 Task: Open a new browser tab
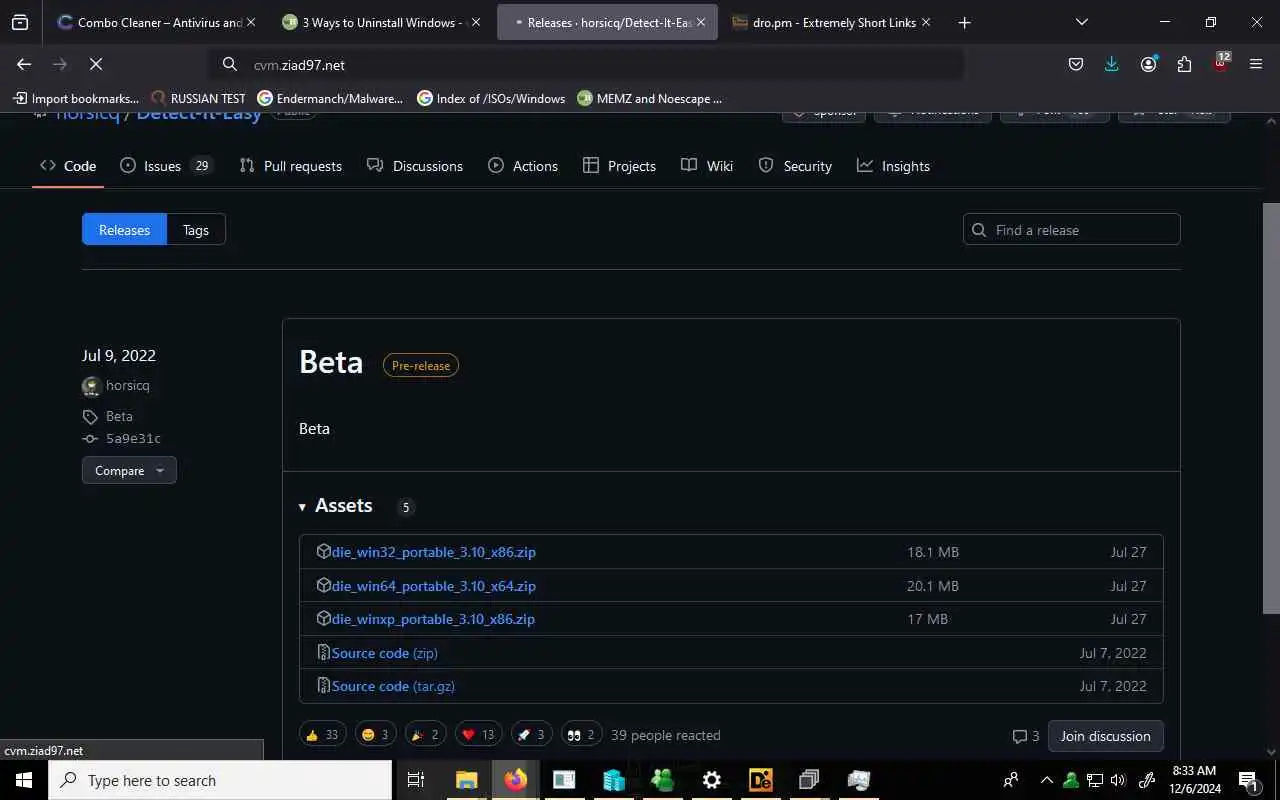coord(964,22)
